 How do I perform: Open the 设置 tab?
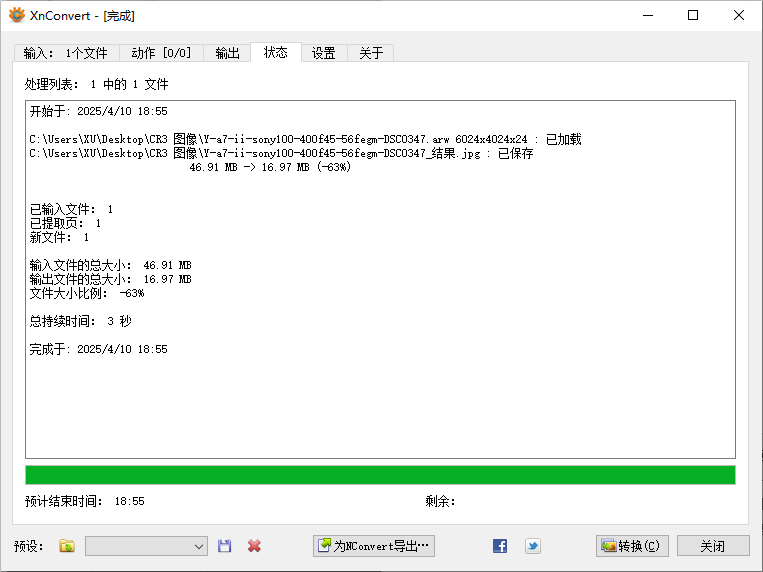(x=324, y=53)
